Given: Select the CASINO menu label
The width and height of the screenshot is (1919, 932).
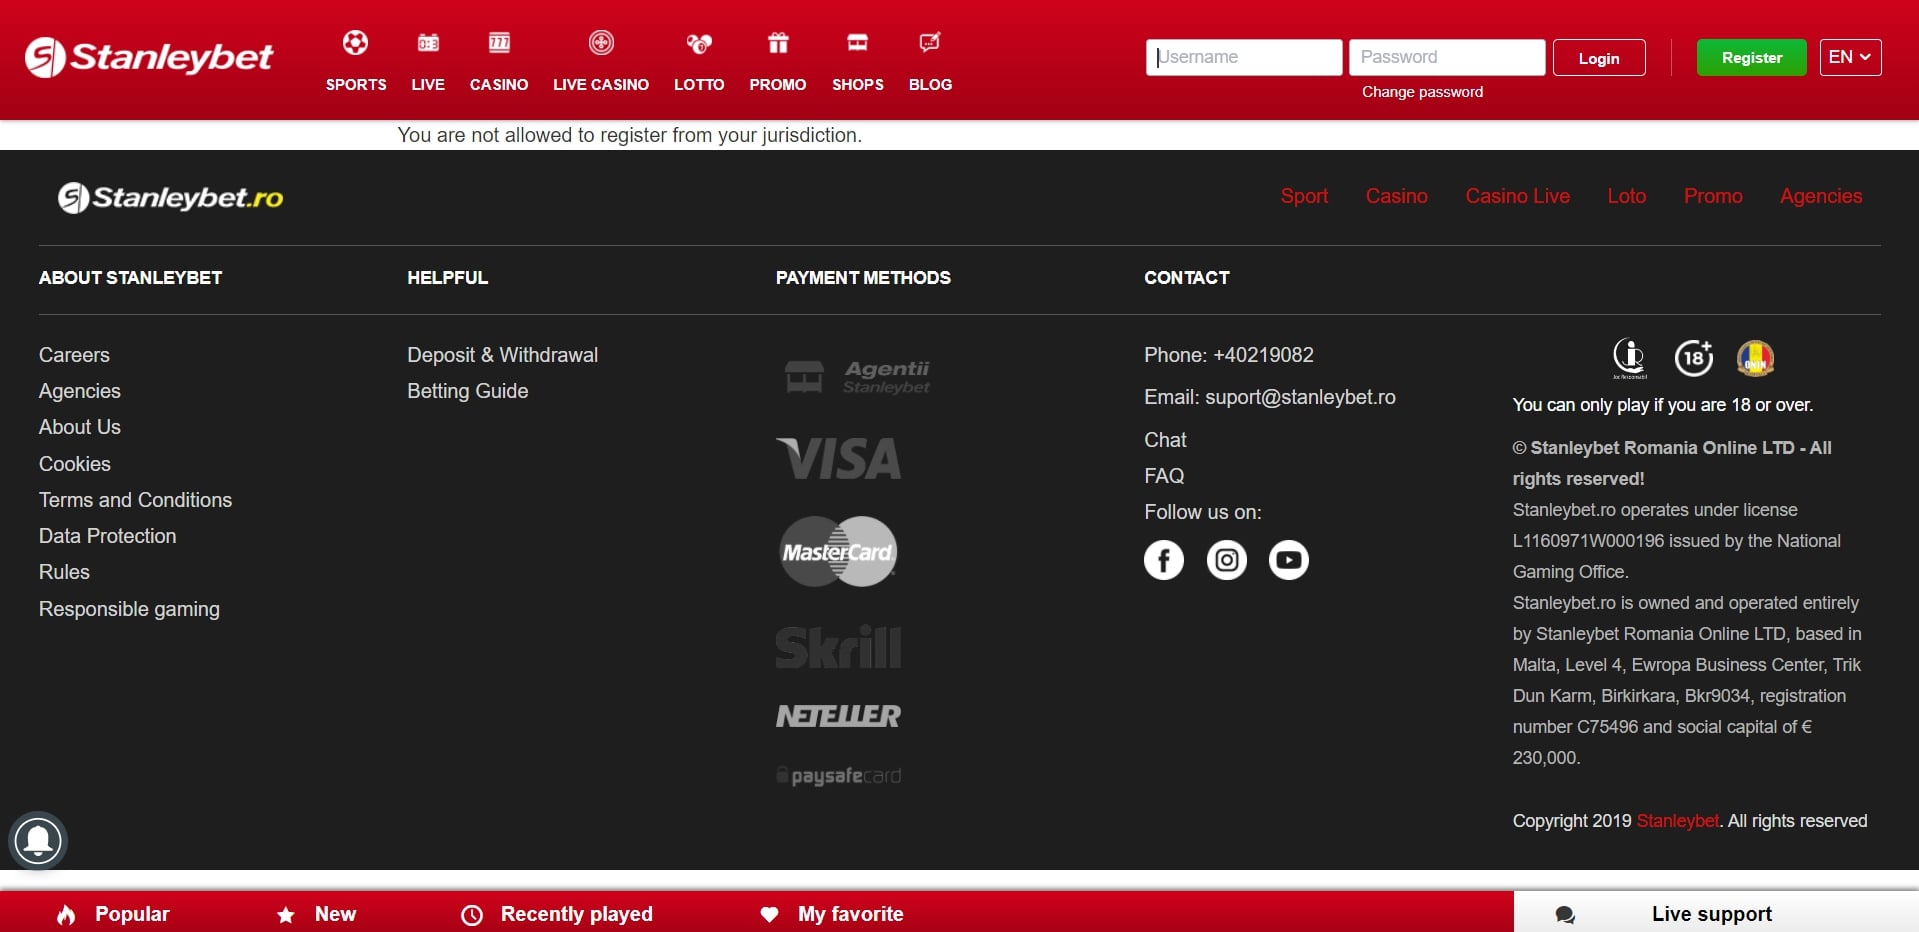Looking at the screenshot, I should point(499,85).
